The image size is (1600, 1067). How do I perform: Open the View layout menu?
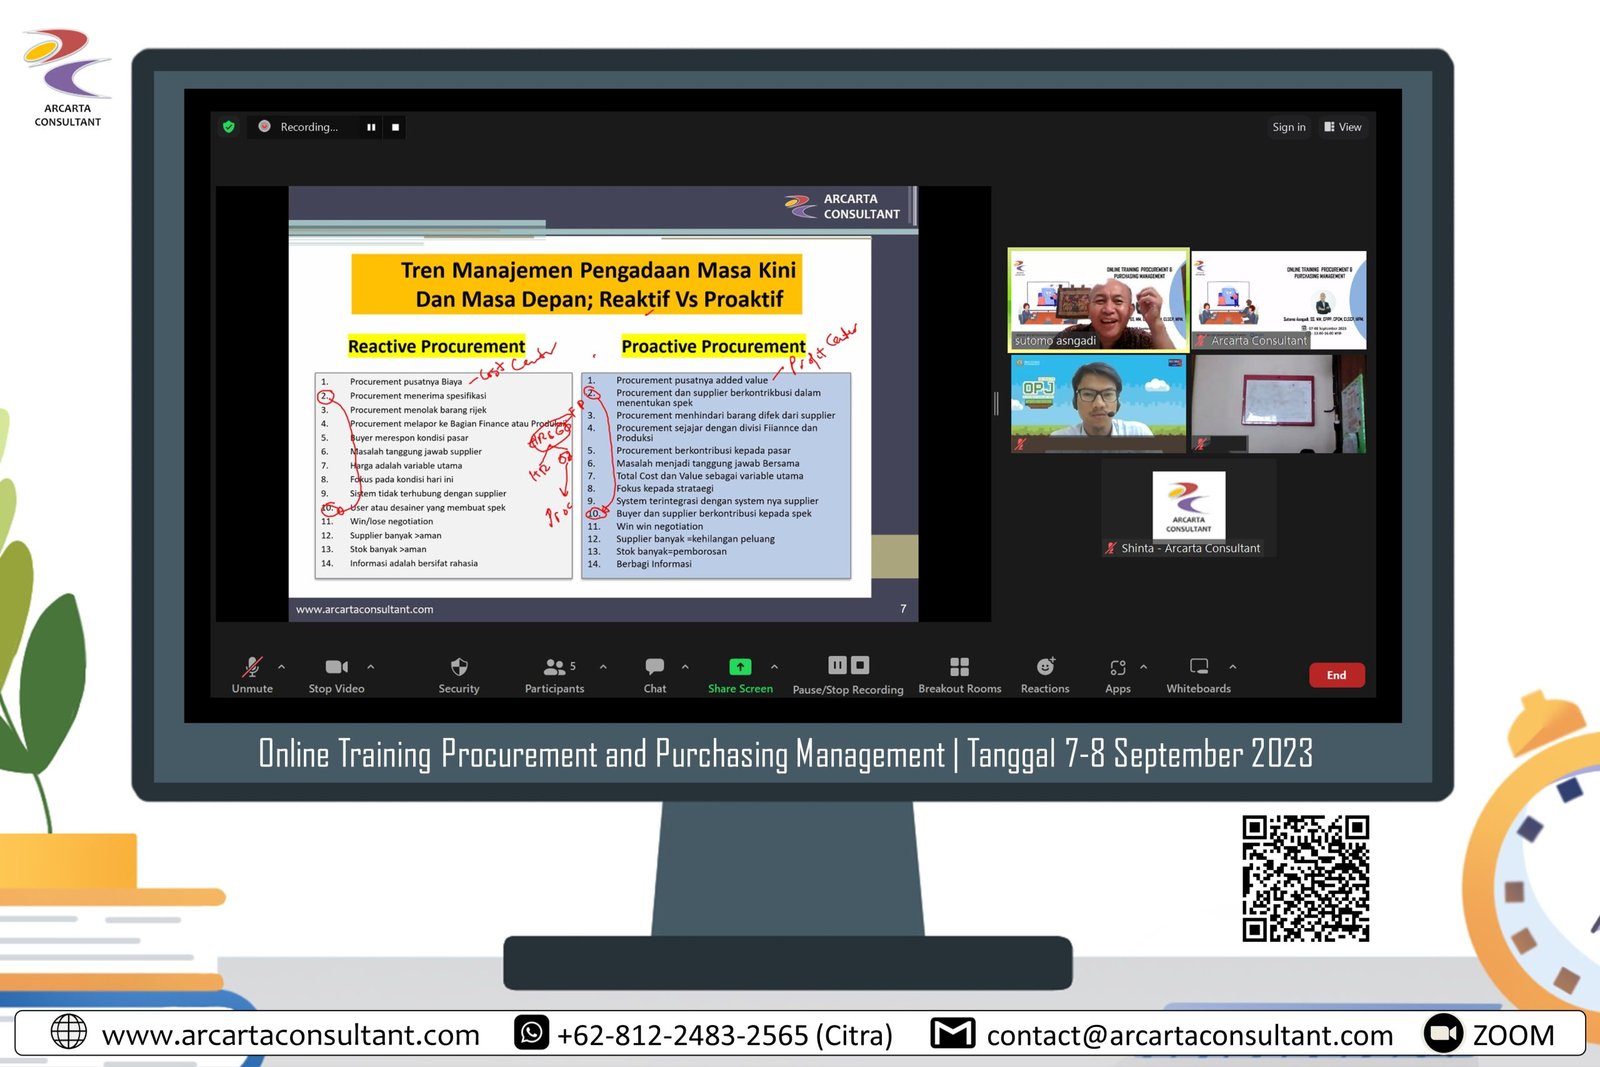(1343, 127)
